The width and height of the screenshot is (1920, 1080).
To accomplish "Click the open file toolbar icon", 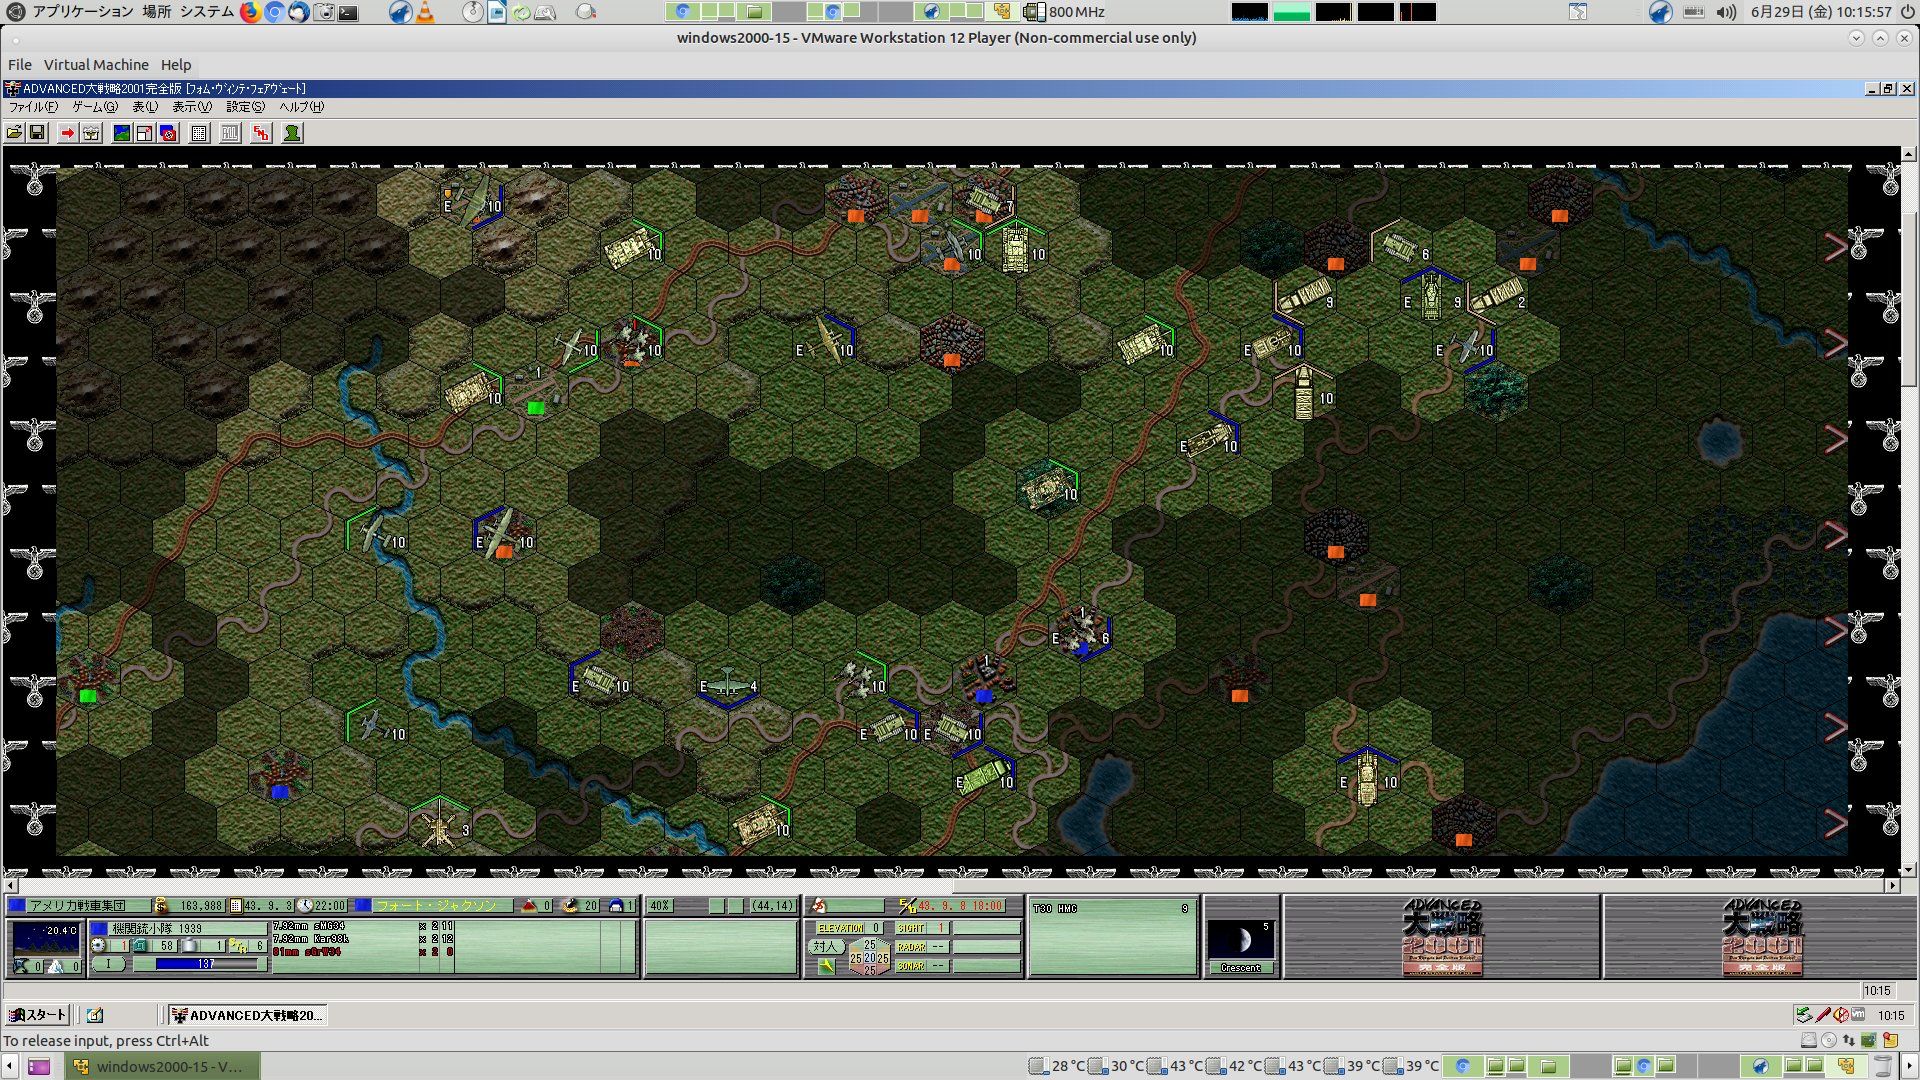I will 15,133.
